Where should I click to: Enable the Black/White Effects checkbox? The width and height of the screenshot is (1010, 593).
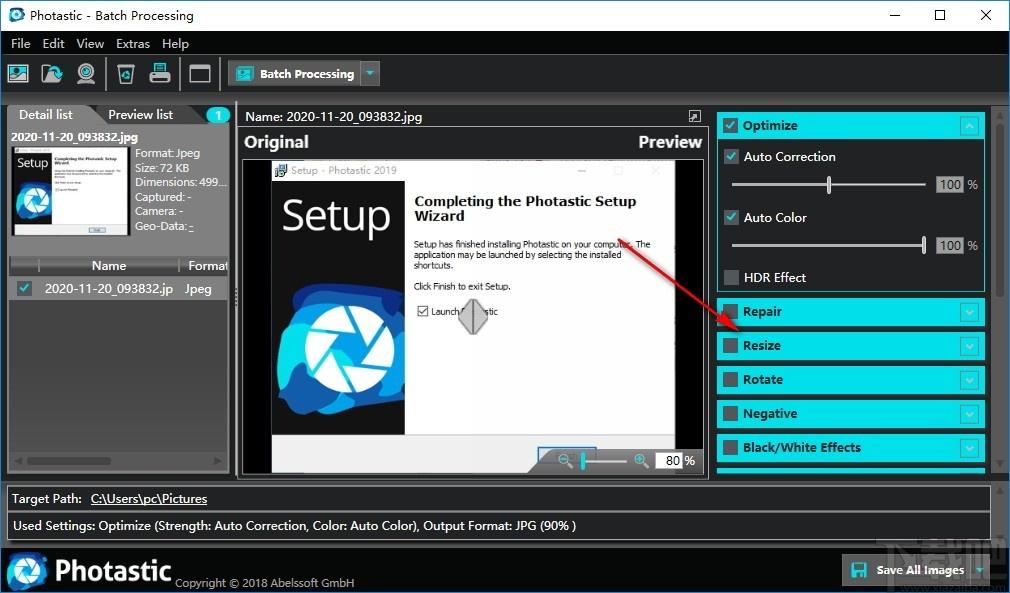(x=730, y=447)
